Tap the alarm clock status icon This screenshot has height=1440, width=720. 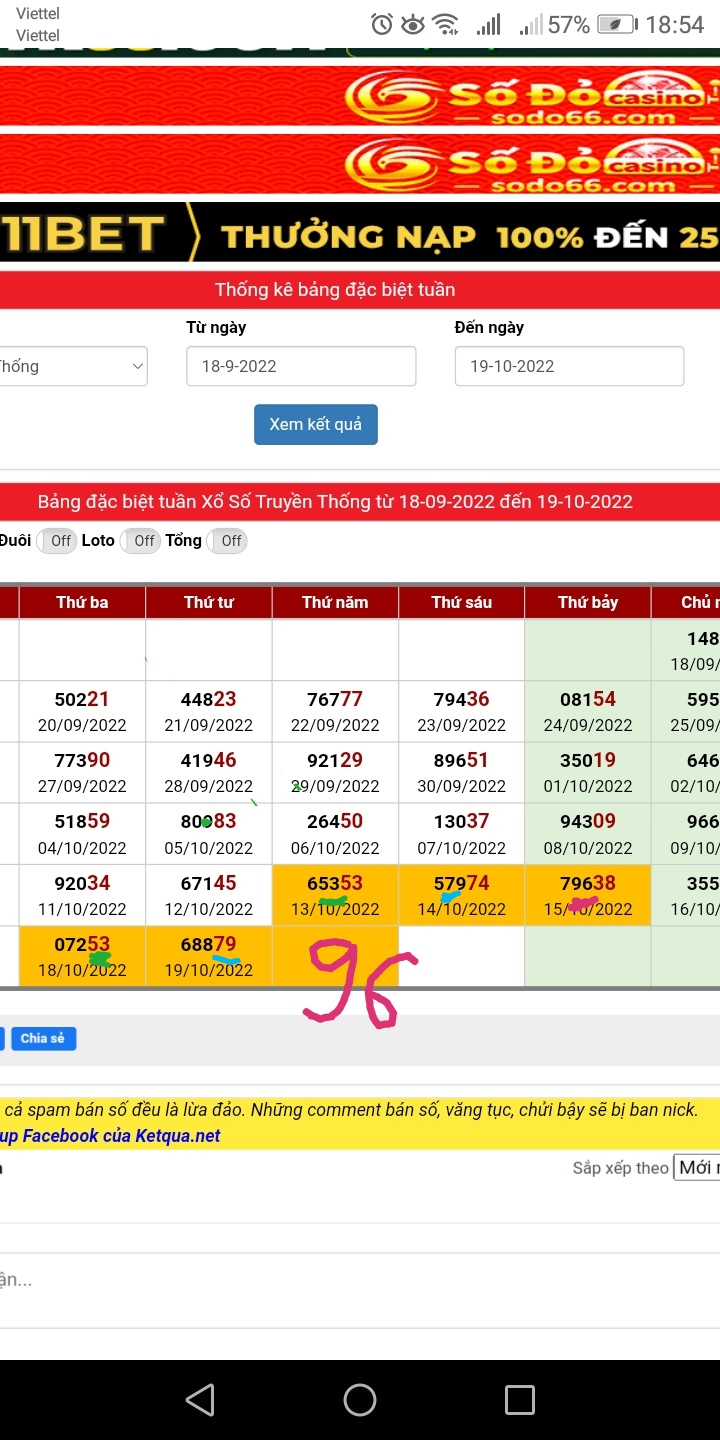(x=381, y=25)
